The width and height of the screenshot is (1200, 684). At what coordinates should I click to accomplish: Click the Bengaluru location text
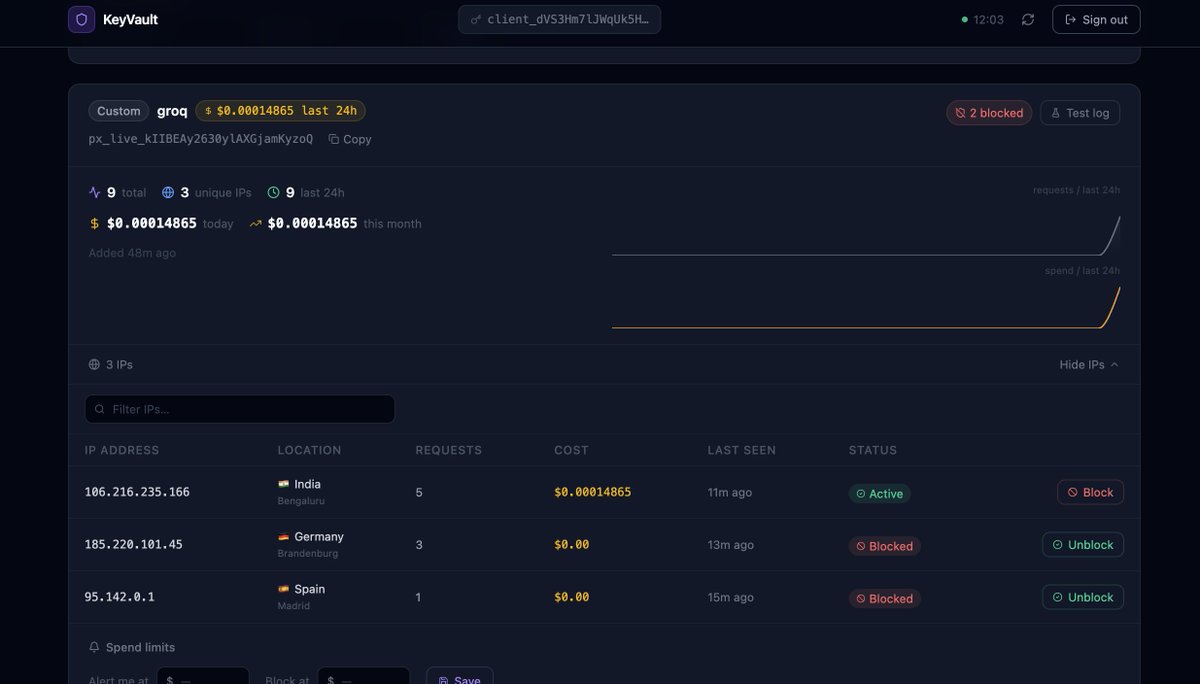click(x=301, y=501)
